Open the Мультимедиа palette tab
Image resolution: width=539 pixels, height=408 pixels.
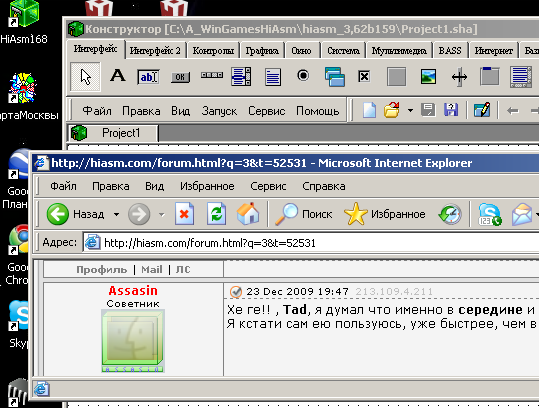point(399,51)
